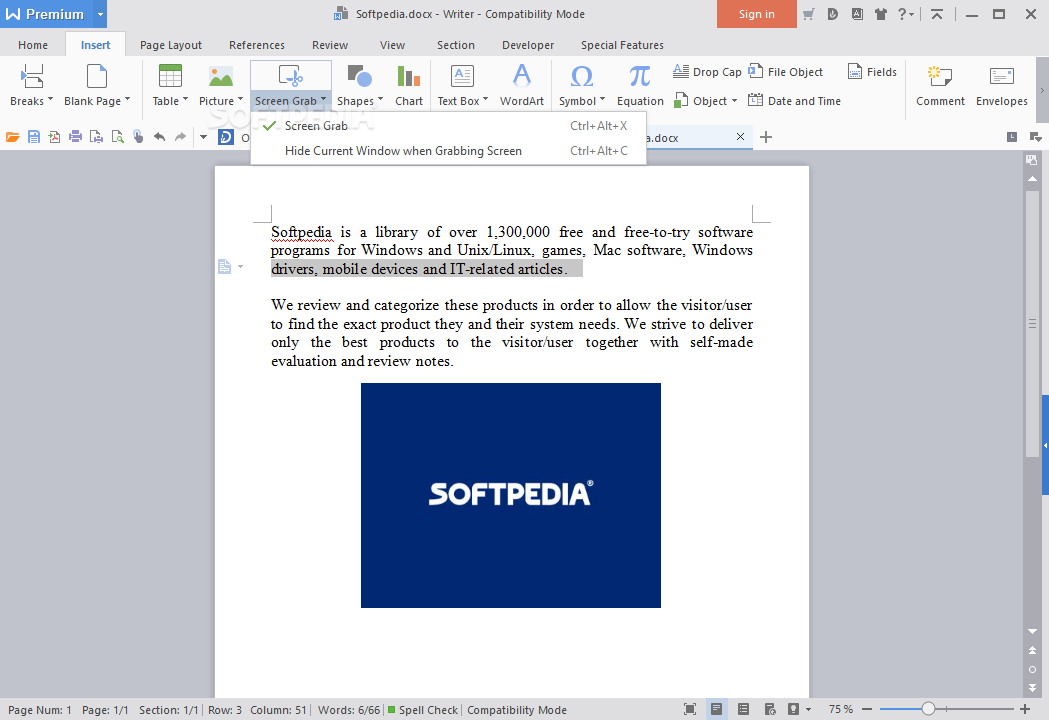Switch to the Home tab
This screenshot has height=720, width=1049.
click(x=33, y=45)
